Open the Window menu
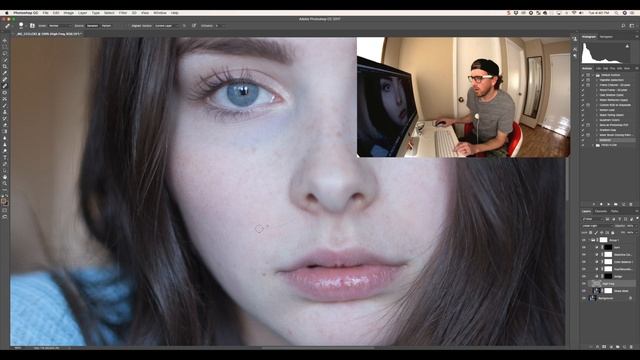The image size is (640, 360). (x=160, y=13)
